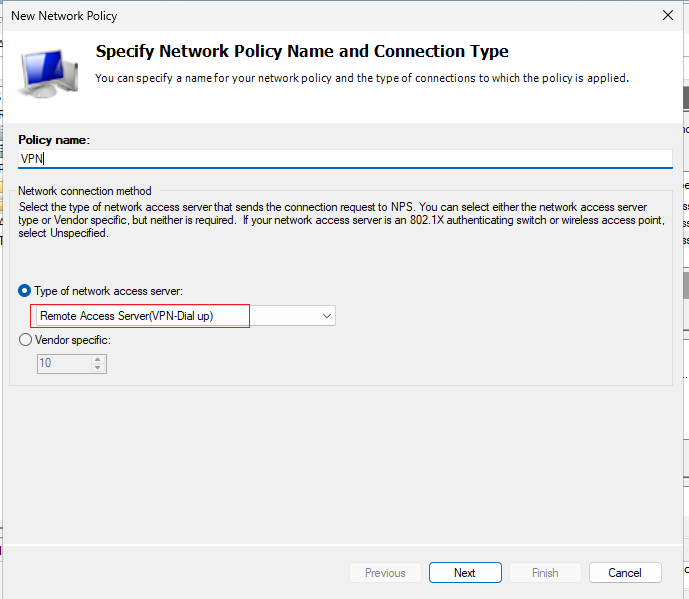Screen dimensions: 689x599
Task: Decrease the vendor specific value with down arrow
Action: click(98, 368)
